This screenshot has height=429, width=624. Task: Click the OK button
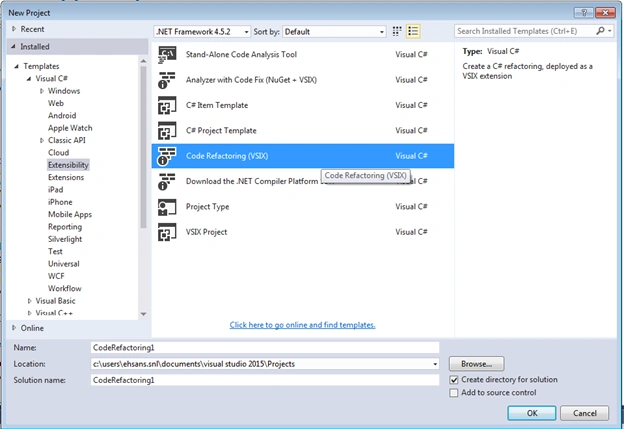click(532, 413)
